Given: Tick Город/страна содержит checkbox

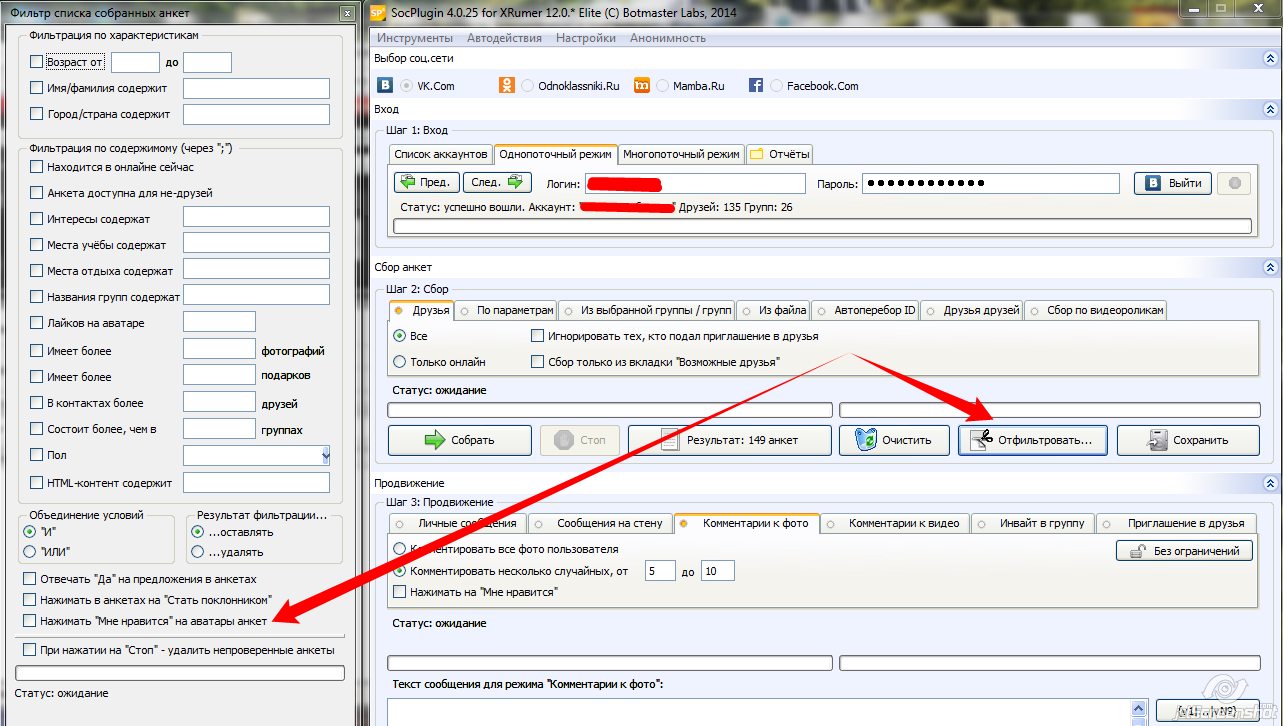Looking at the screenshot, I should (37, 114).
